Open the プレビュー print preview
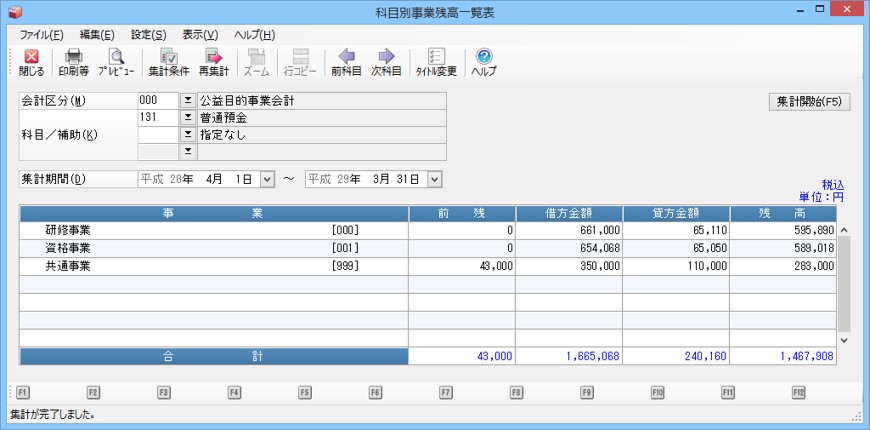 click(x=116, y=62)
